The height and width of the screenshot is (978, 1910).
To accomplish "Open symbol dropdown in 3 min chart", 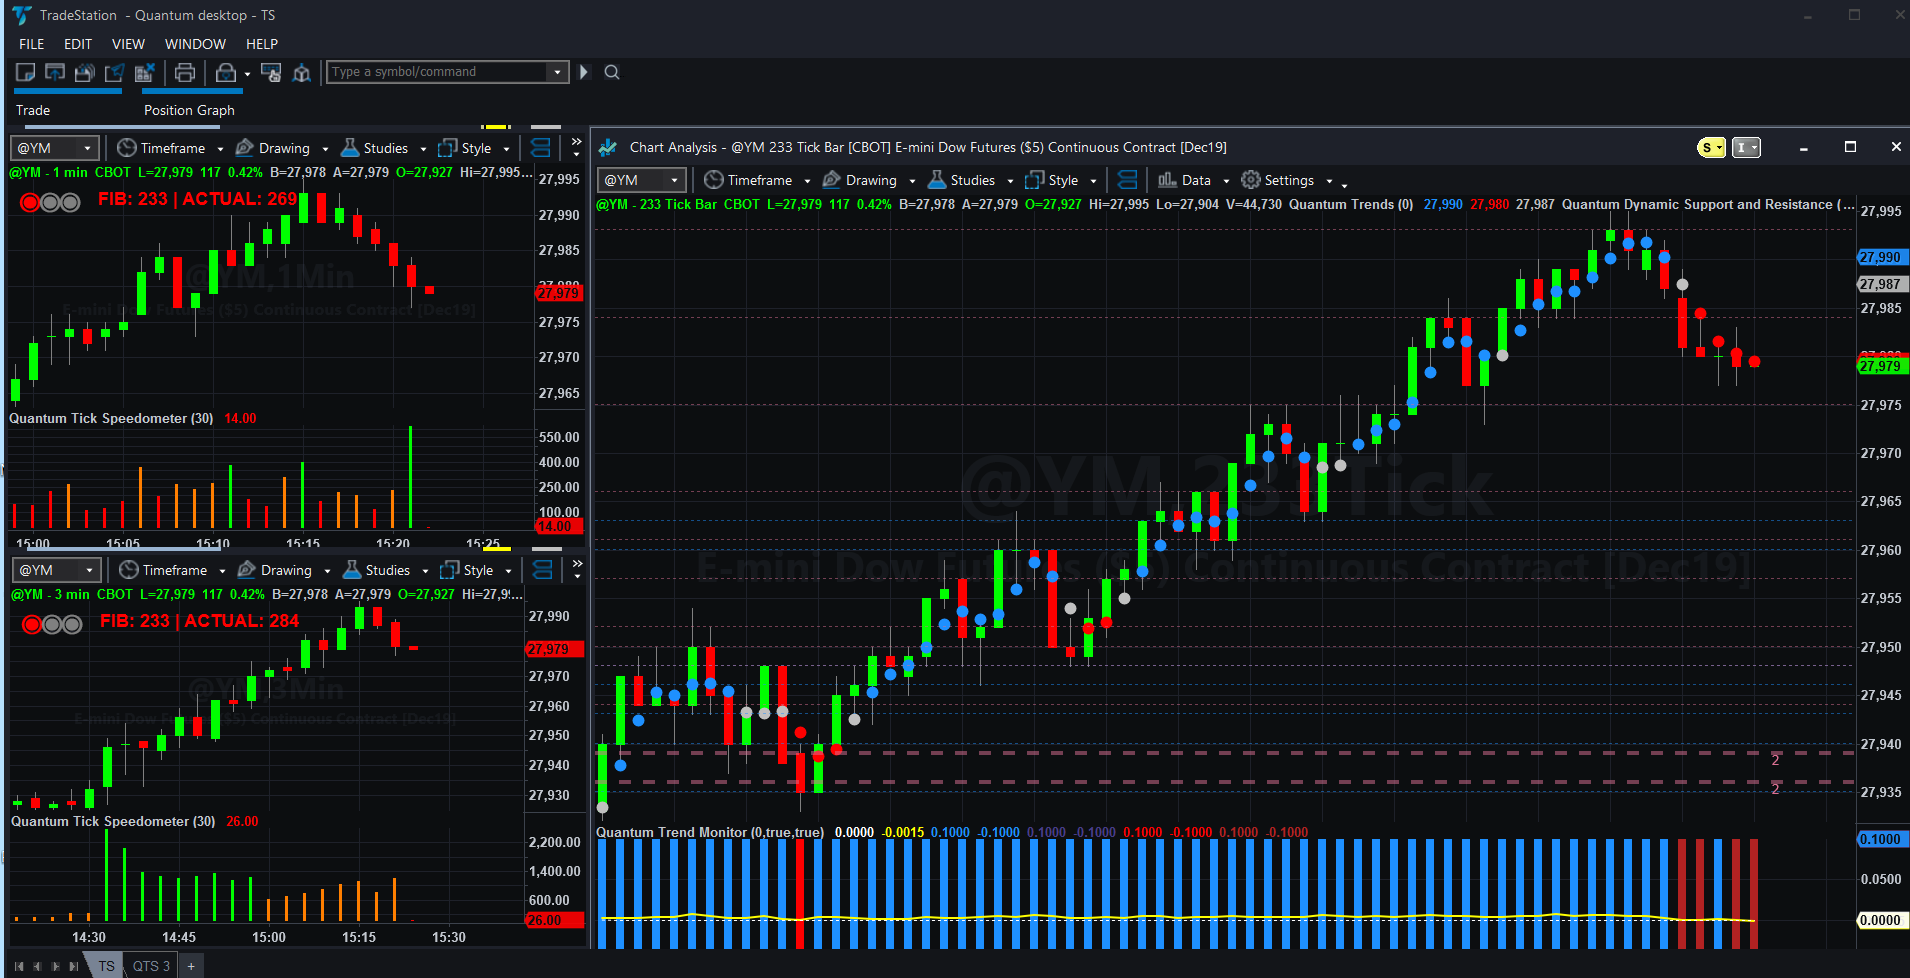I will click(x=90, y=570).
